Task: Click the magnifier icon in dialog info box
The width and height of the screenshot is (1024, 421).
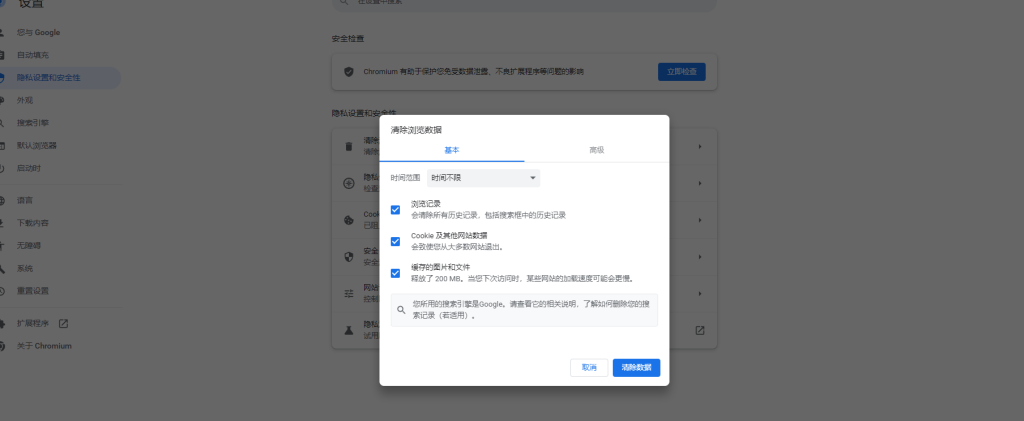Action: [402, 310]
